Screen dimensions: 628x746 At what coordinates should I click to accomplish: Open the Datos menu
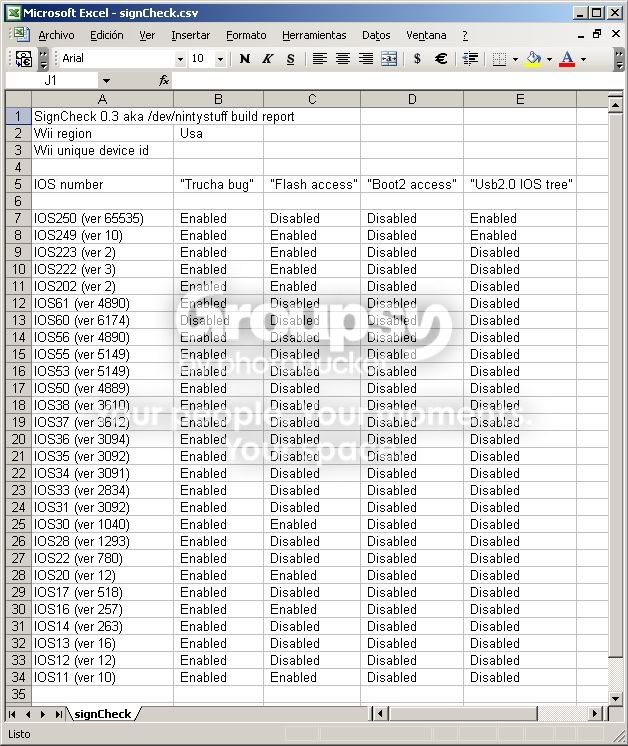point(376,35)
